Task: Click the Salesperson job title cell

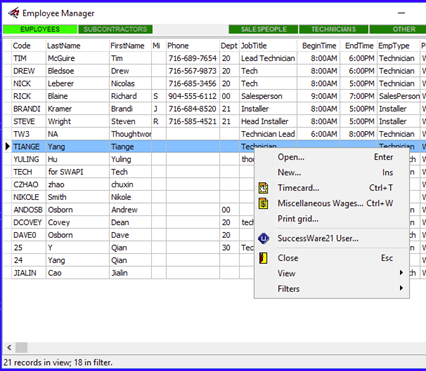Action: click(x=268, y=96)
